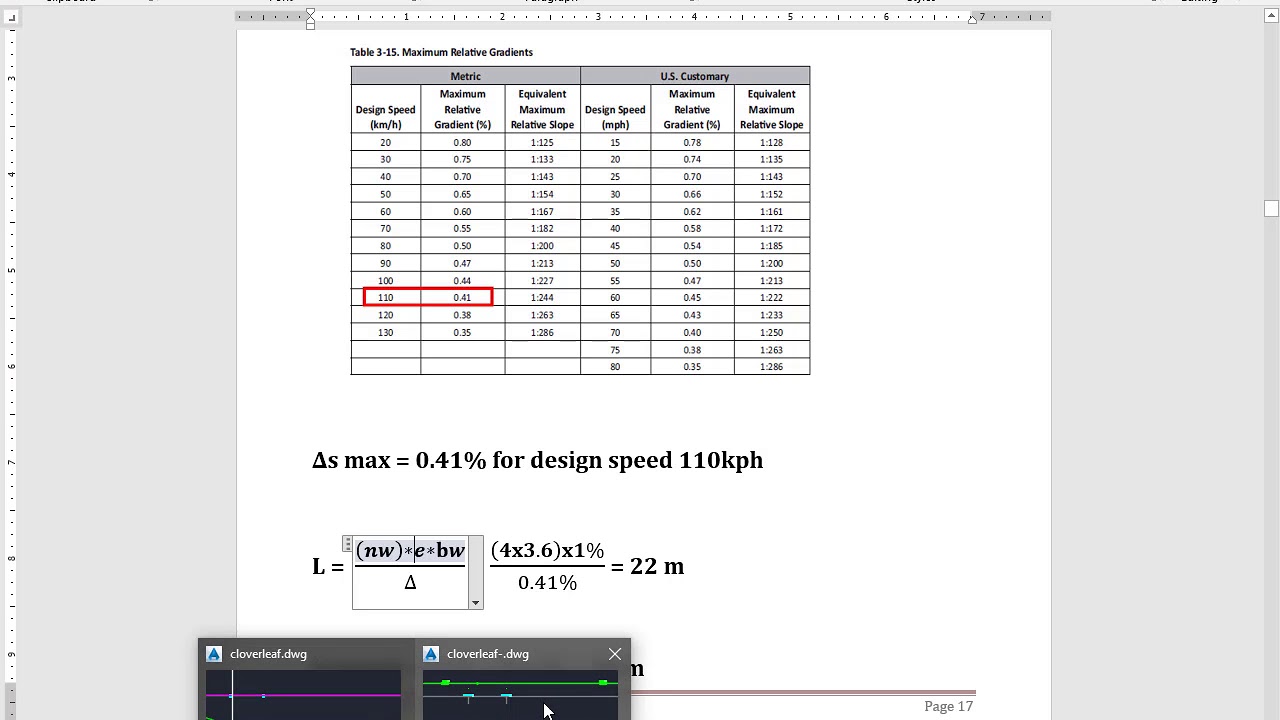Click the scrollbar up arrow
The width and height of the screenshot is (1280, 720).
[1271, 16]
